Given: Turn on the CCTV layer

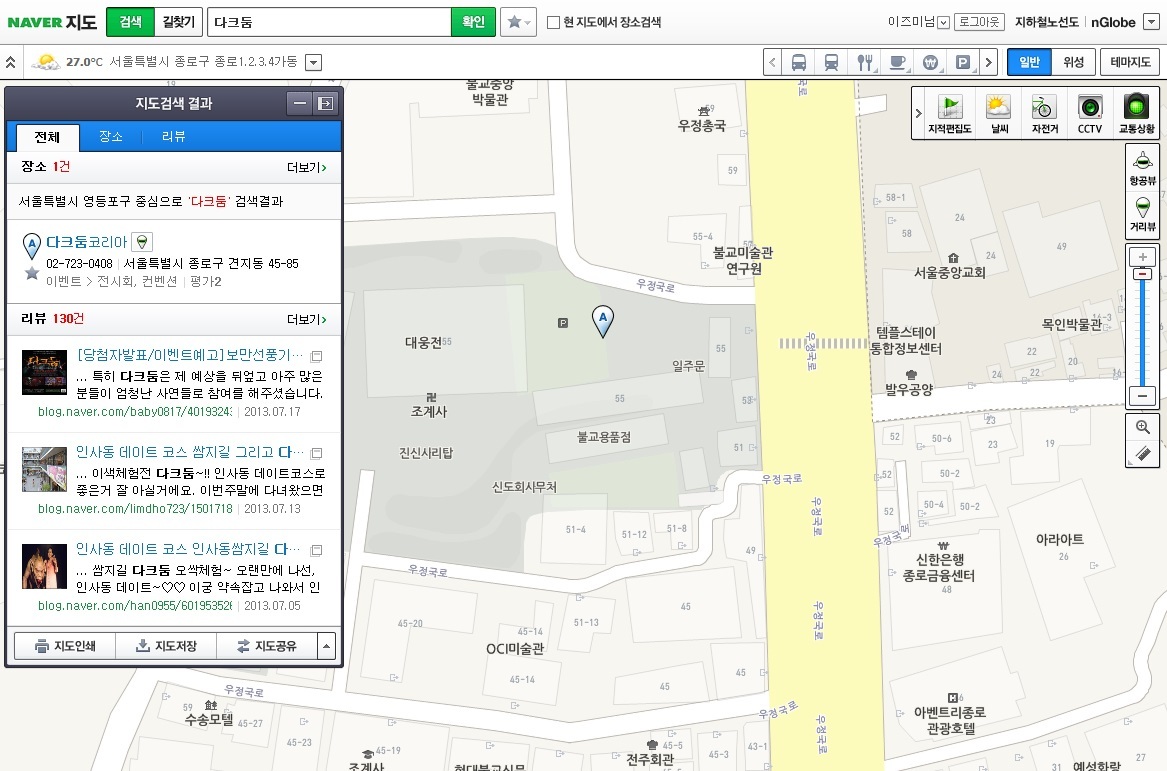Looking at the screenshot, I should tap(1090, 114).
